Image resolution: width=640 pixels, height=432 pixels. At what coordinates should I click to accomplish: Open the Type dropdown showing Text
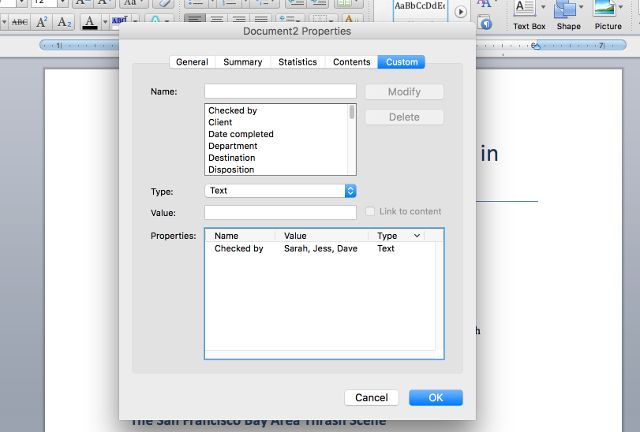click(x=280, y=191)
